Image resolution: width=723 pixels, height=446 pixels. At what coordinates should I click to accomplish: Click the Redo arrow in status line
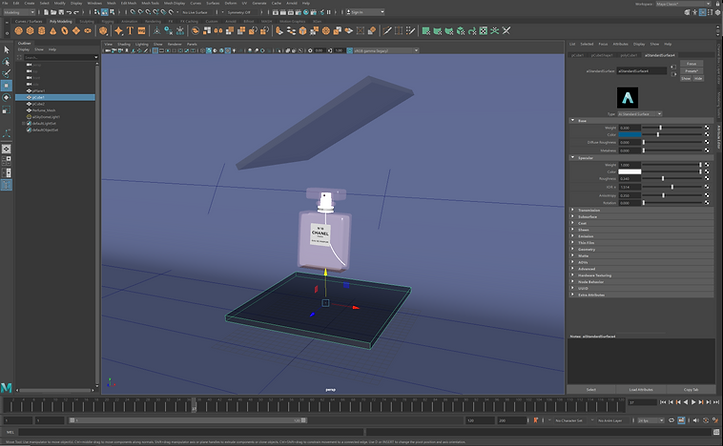pos(76,12)
